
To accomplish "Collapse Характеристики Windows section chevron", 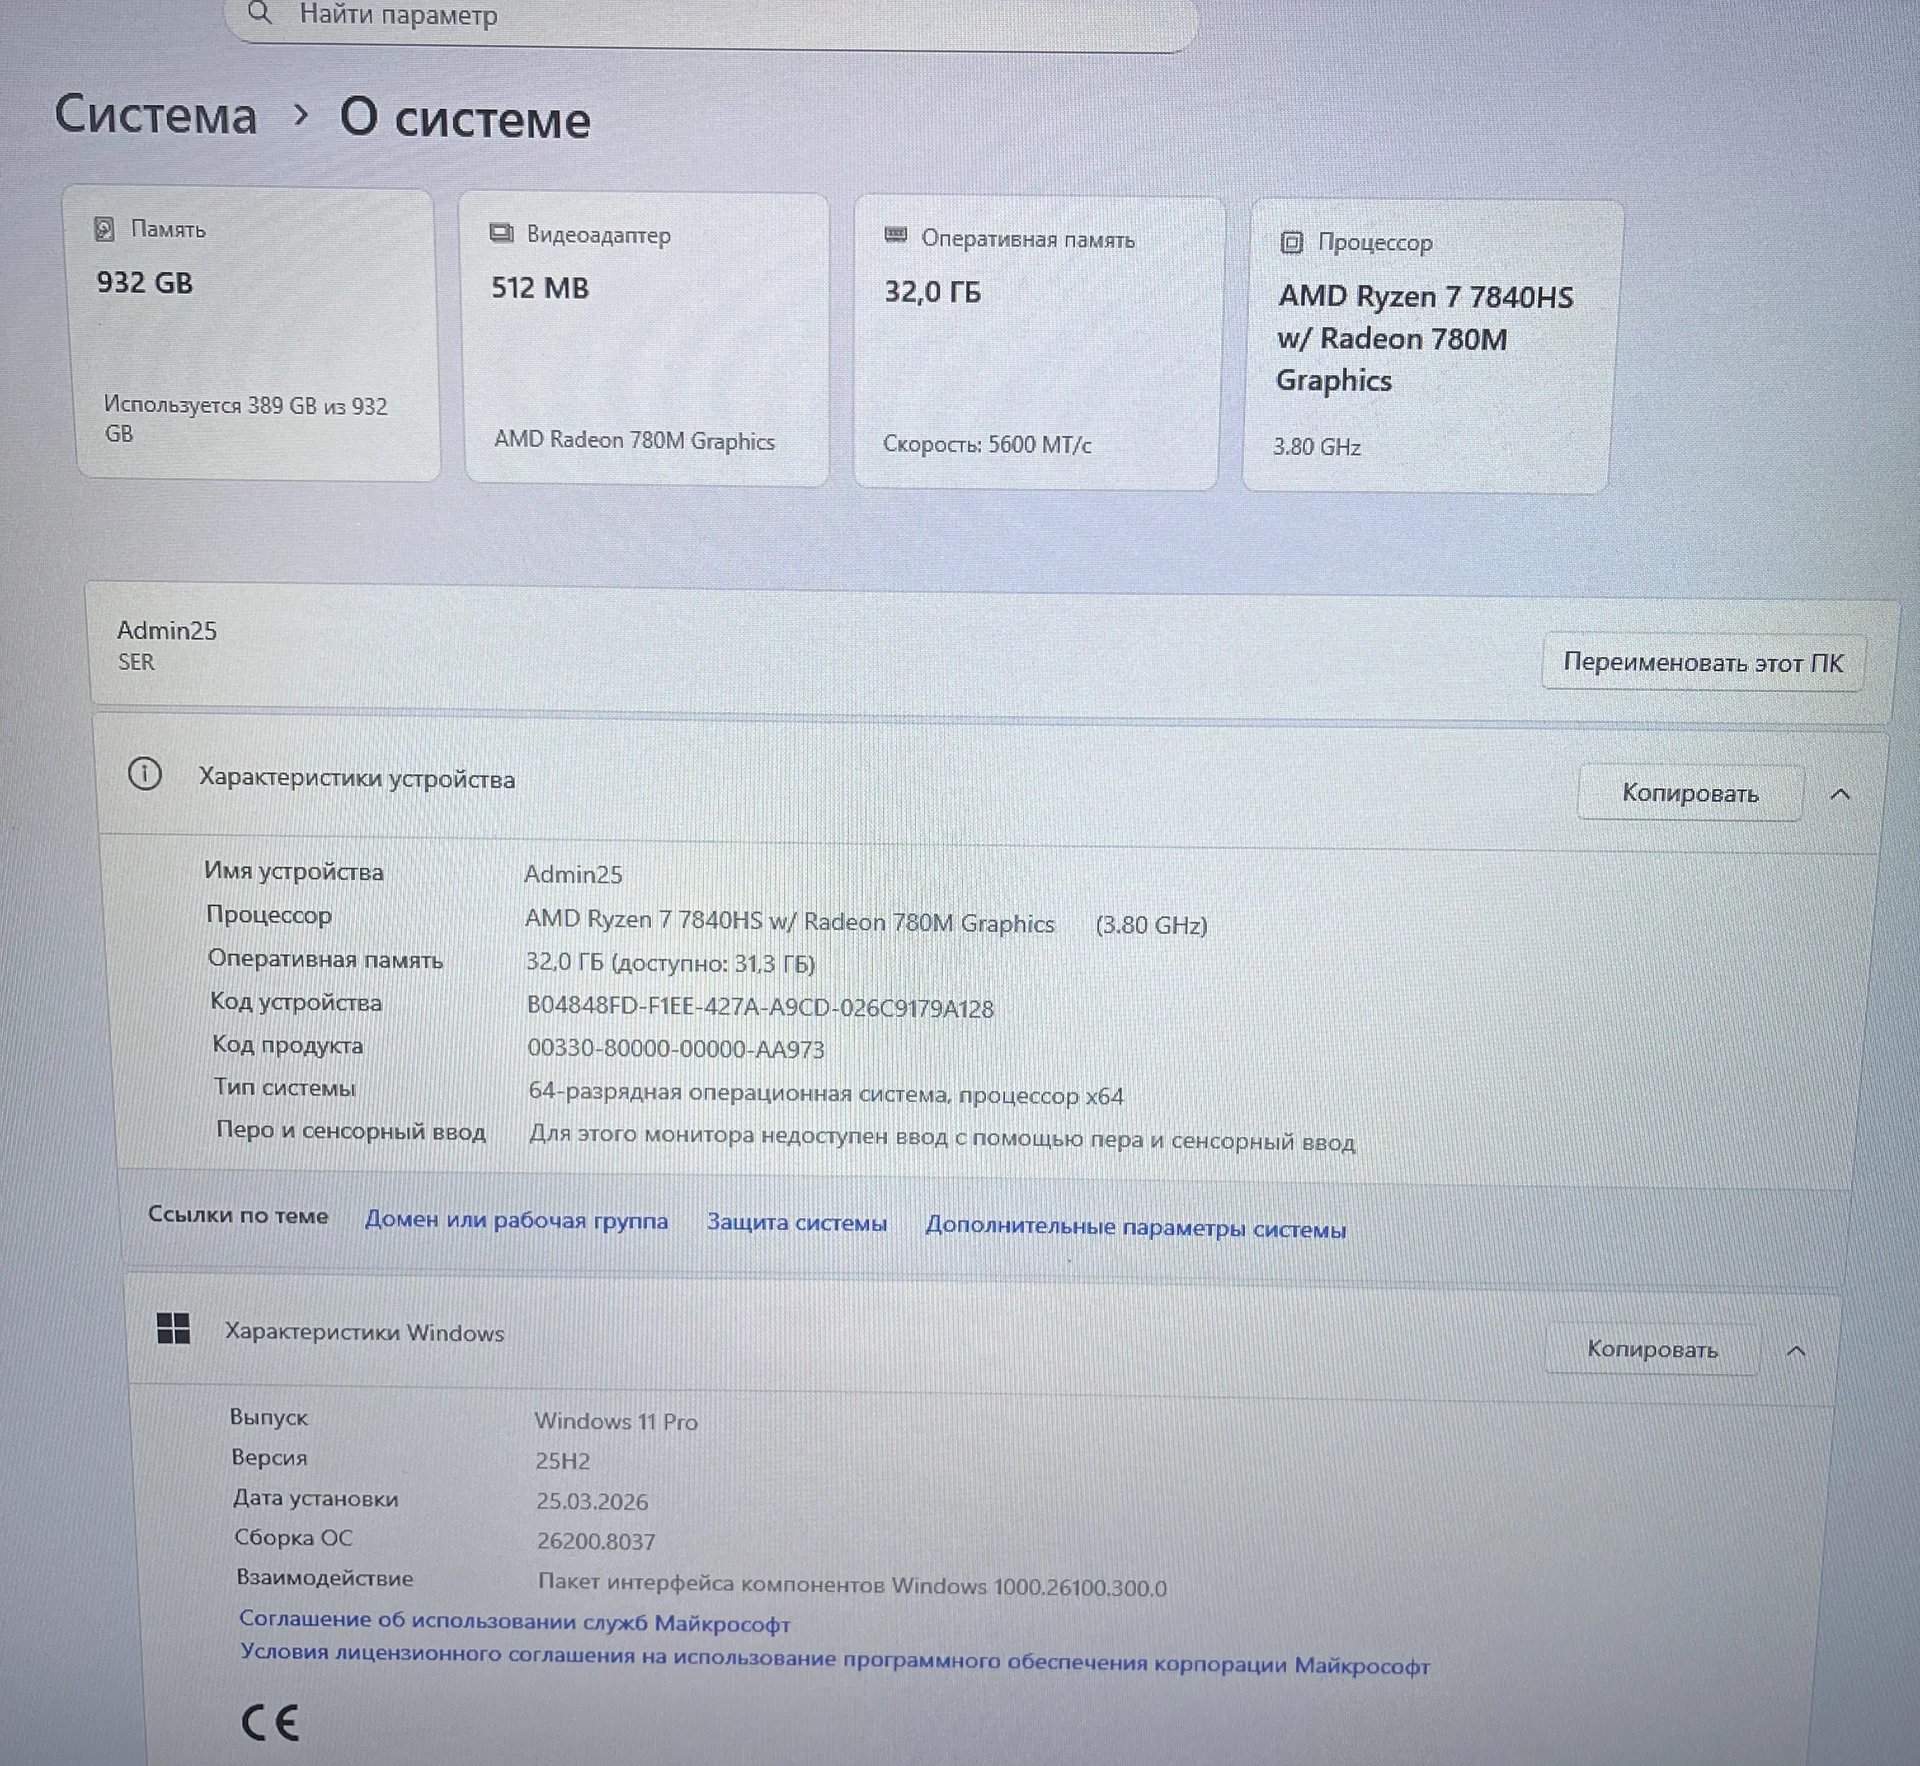I will click(1796, 1351).
